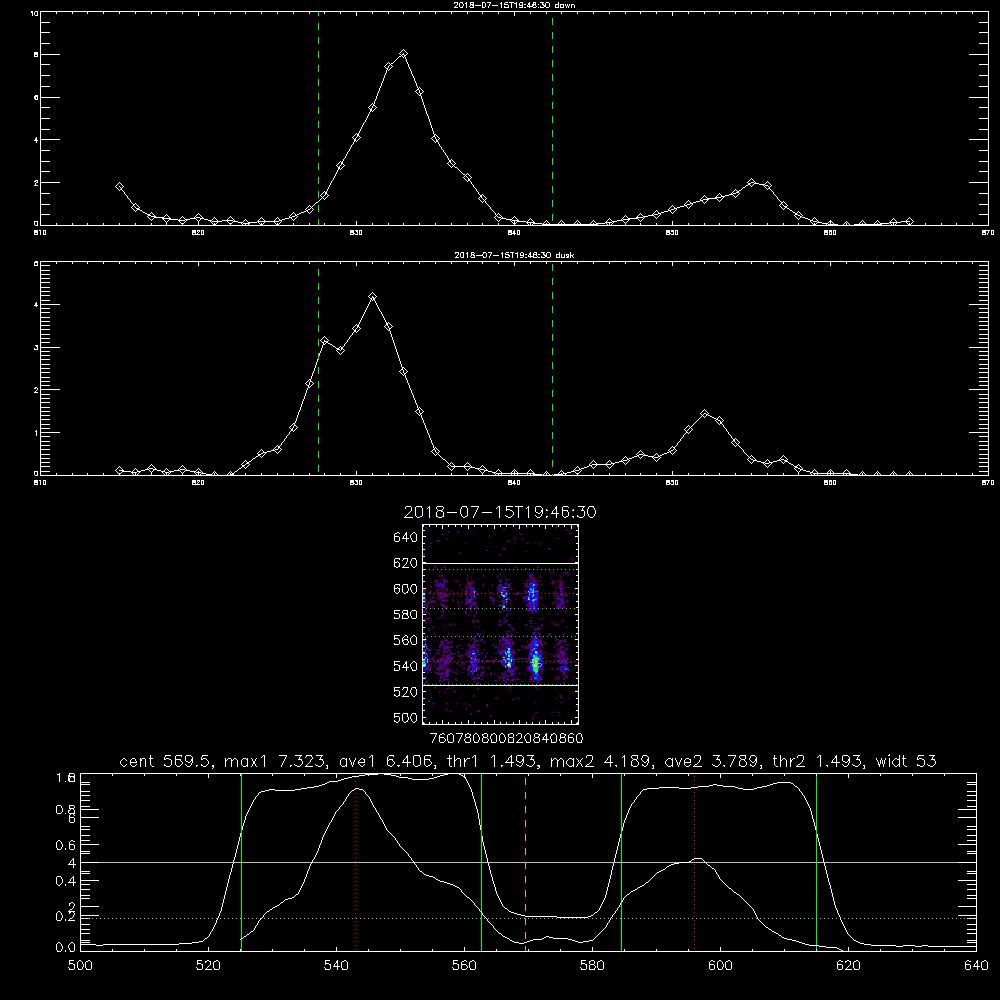Click the orange dashed center line in bottom plot
The width and height of the screenshot is (1000, 1000).
point(526,862)
